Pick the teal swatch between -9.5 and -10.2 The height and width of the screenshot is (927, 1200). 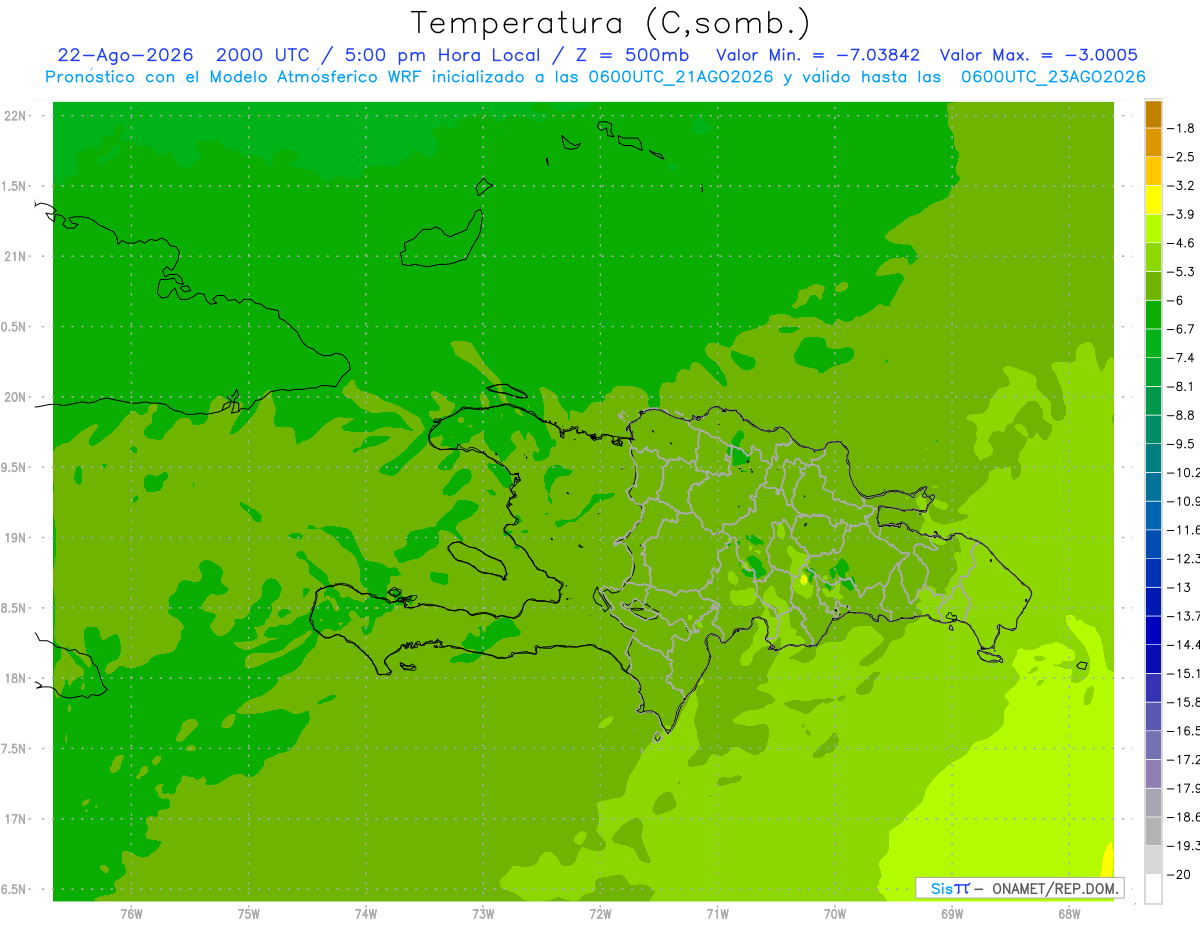[1153, 458]
